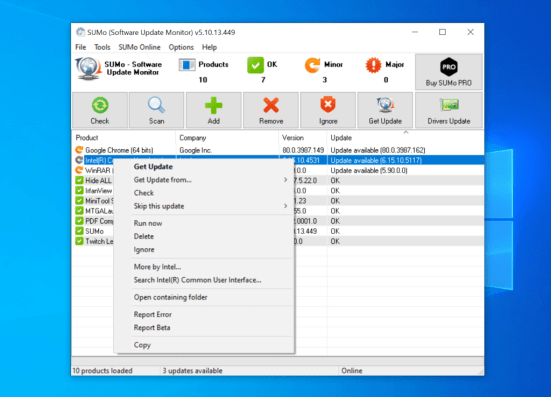Sort by Version column header

[x=303, y=138]
